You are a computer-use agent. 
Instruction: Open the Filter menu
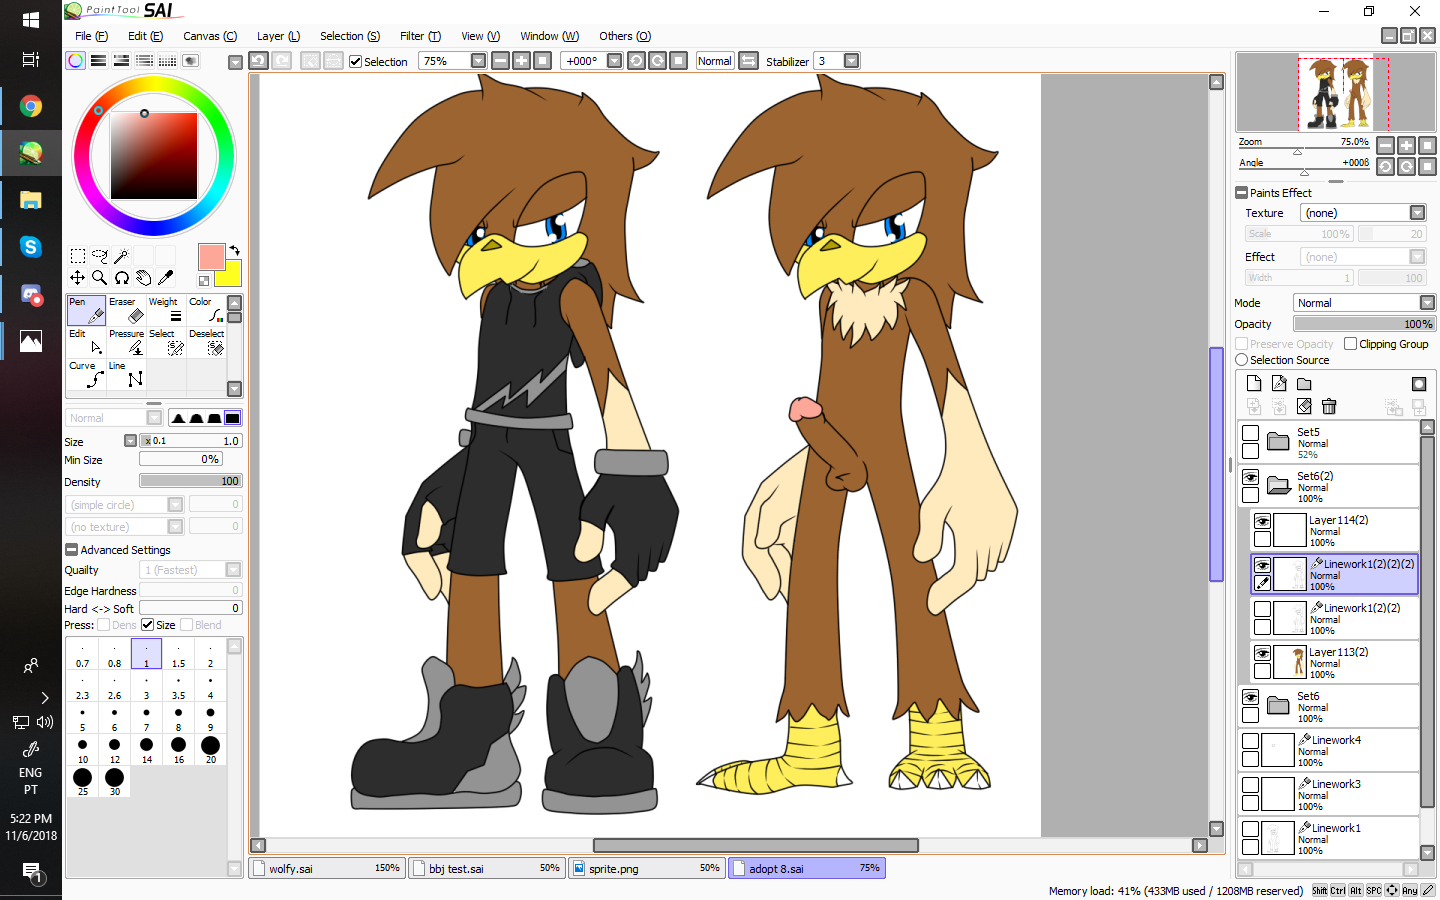point(420,36)
